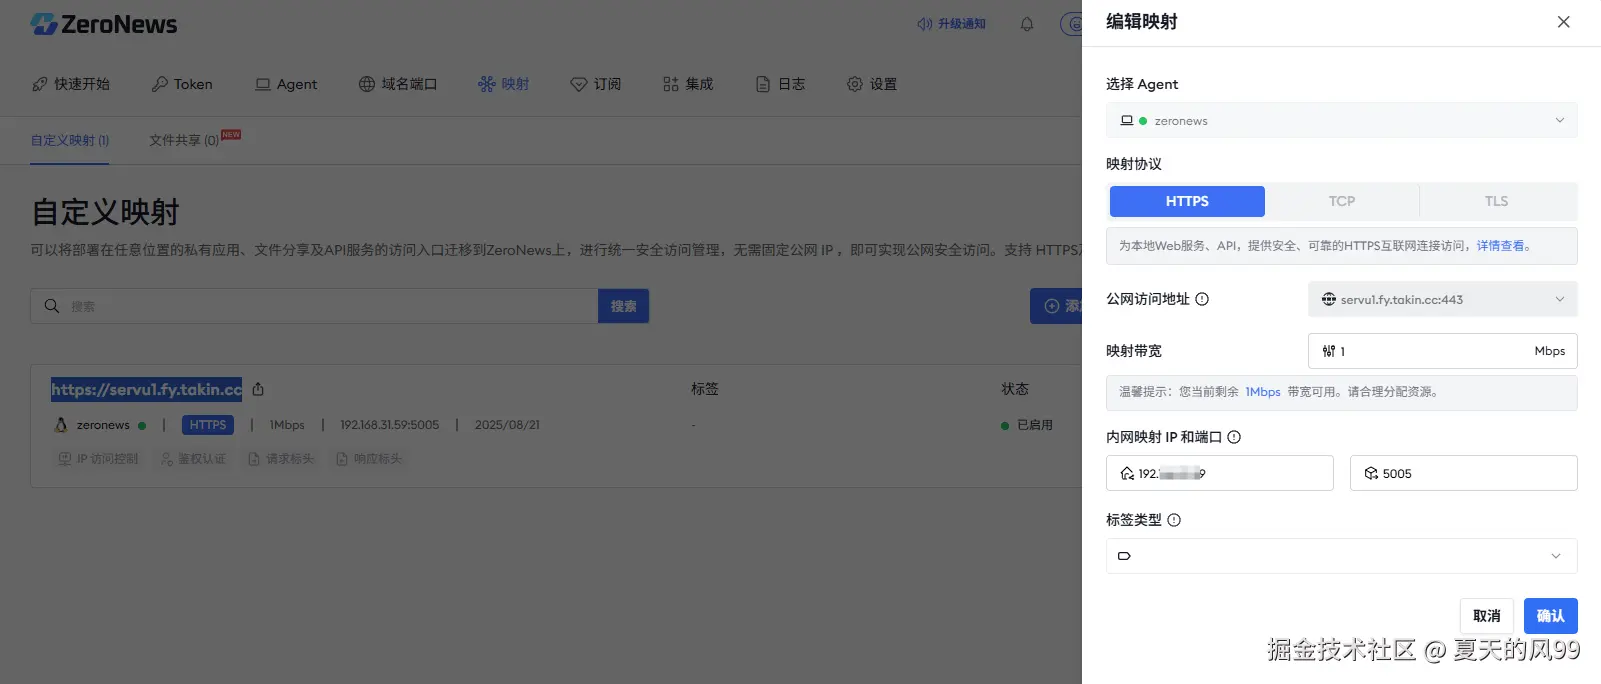
Task: Select TLS mapping protocol
Action: point(1496,201)
